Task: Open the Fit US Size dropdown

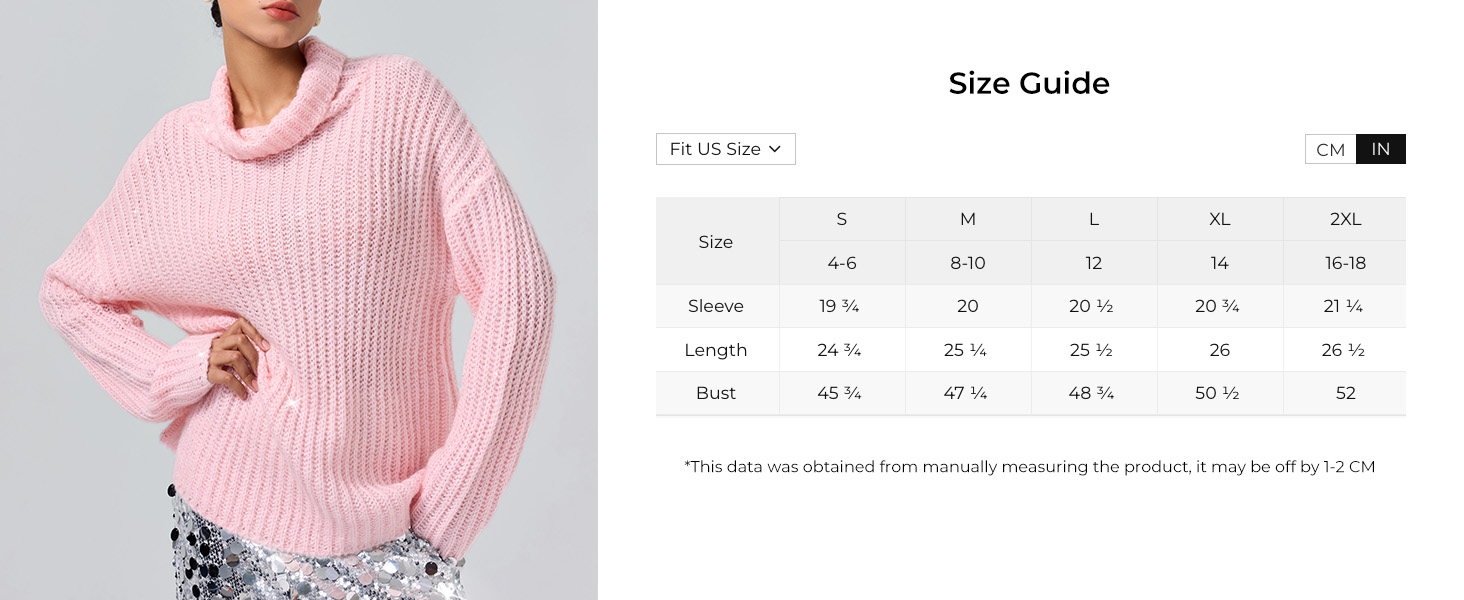Action: click(725, 149)
